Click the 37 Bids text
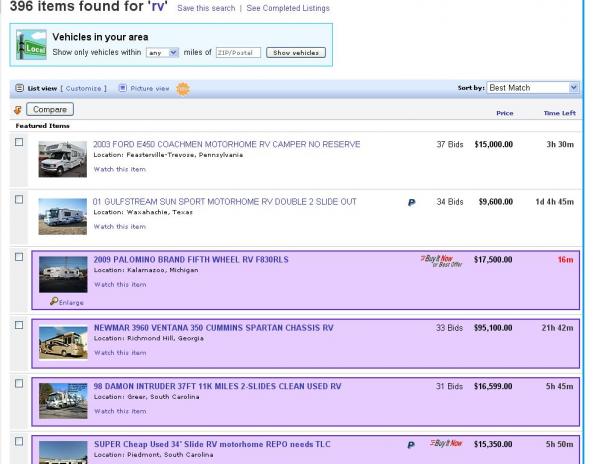The image size is (600, 464). (450, 144)
